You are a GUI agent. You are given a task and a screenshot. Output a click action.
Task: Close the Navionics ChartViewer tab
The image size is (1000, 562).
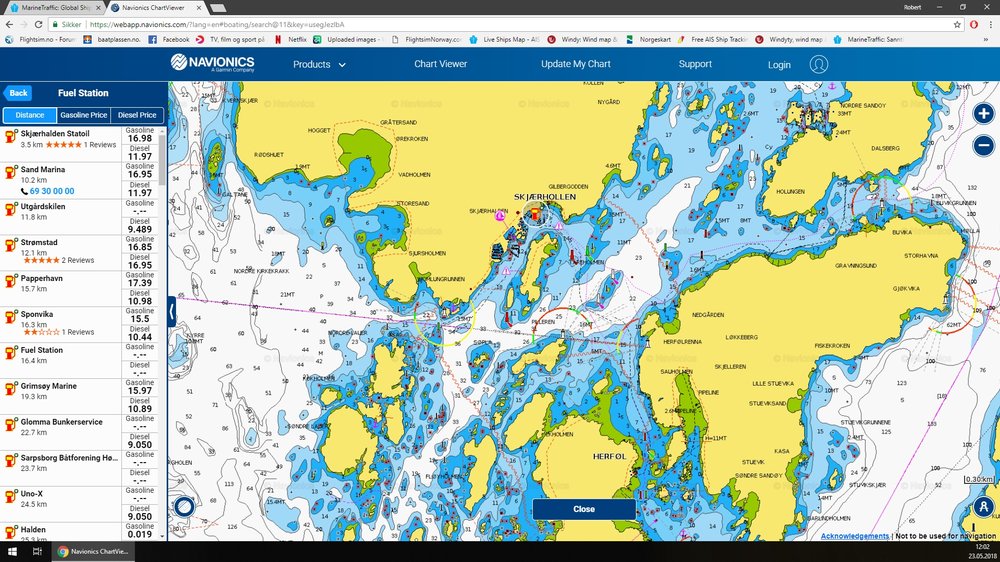tap(199, 8)
